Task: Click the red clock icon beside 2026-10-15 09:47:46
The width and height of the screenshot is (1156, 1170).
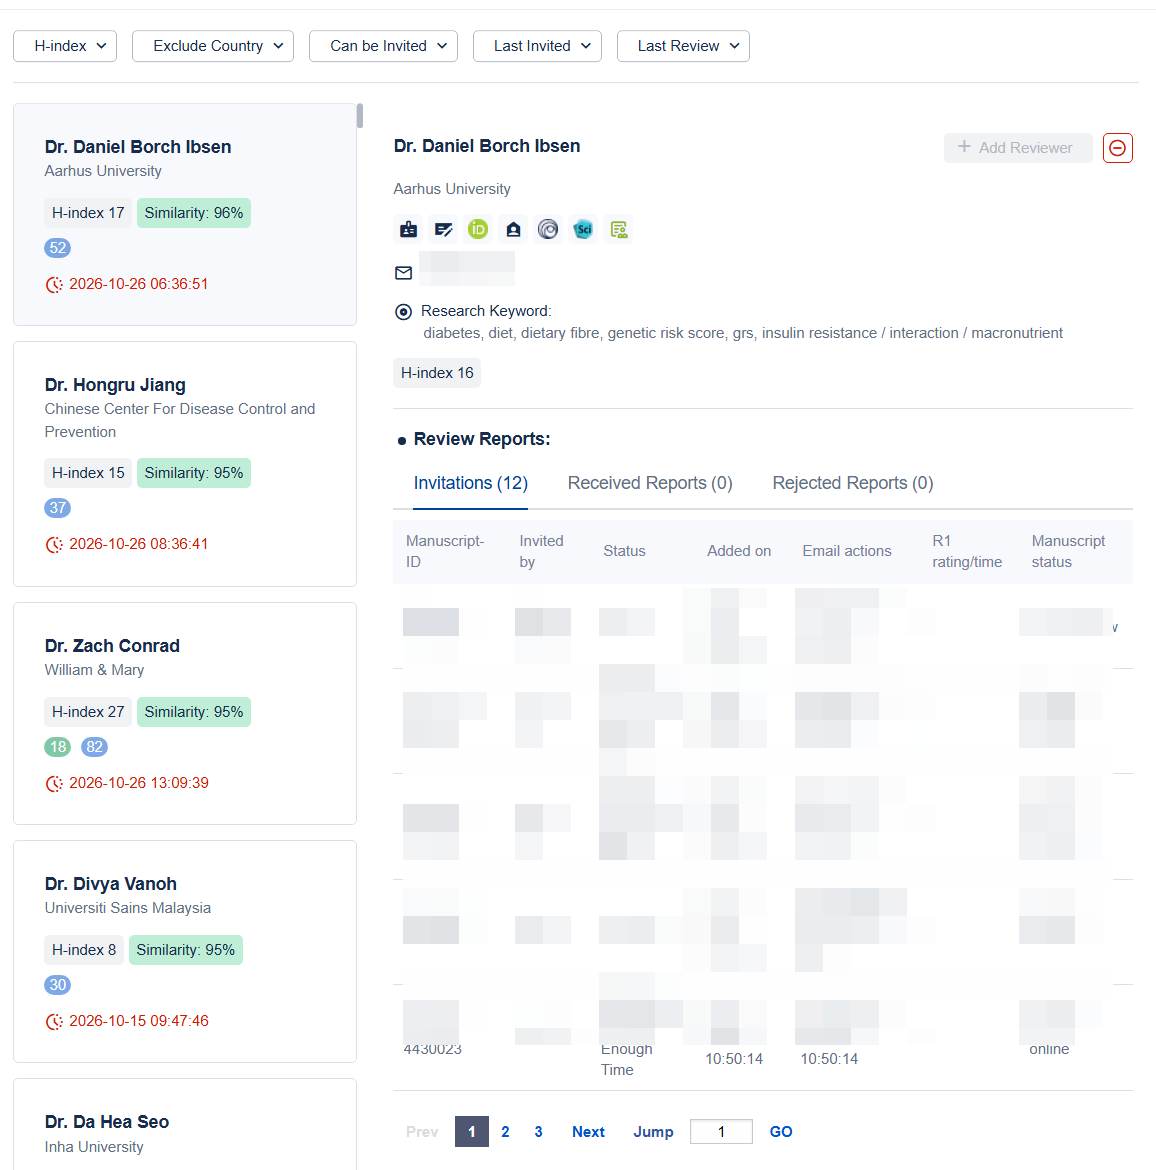Action: coord(54,1022)
